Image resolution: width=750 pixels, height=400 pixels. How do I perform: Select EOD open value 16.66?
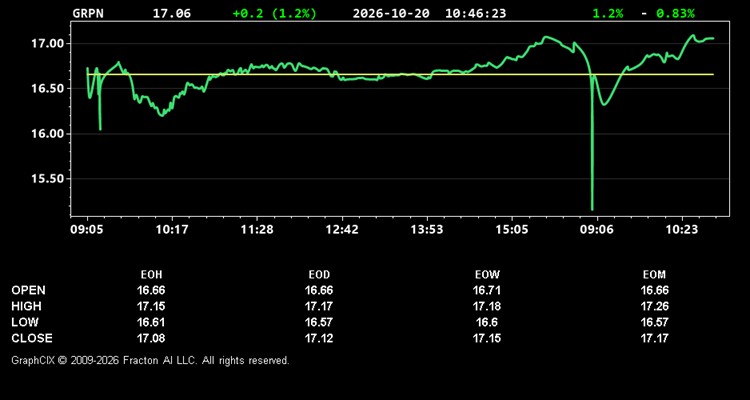(x=319, y=290)
